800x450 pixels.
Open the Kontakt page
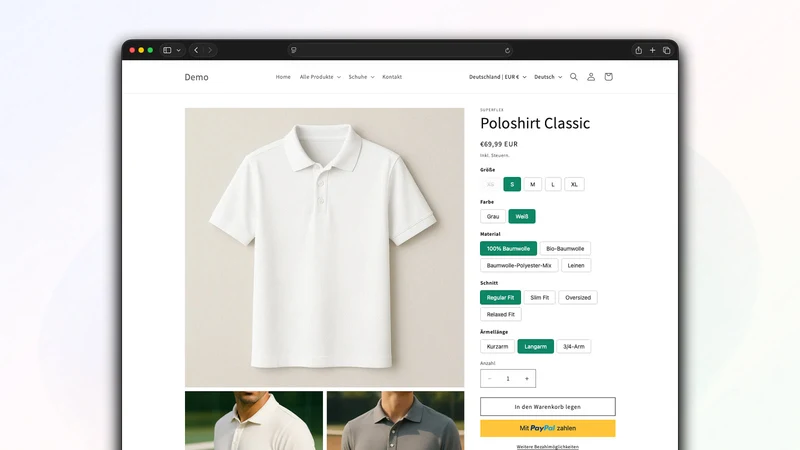[x=392, y=77]
